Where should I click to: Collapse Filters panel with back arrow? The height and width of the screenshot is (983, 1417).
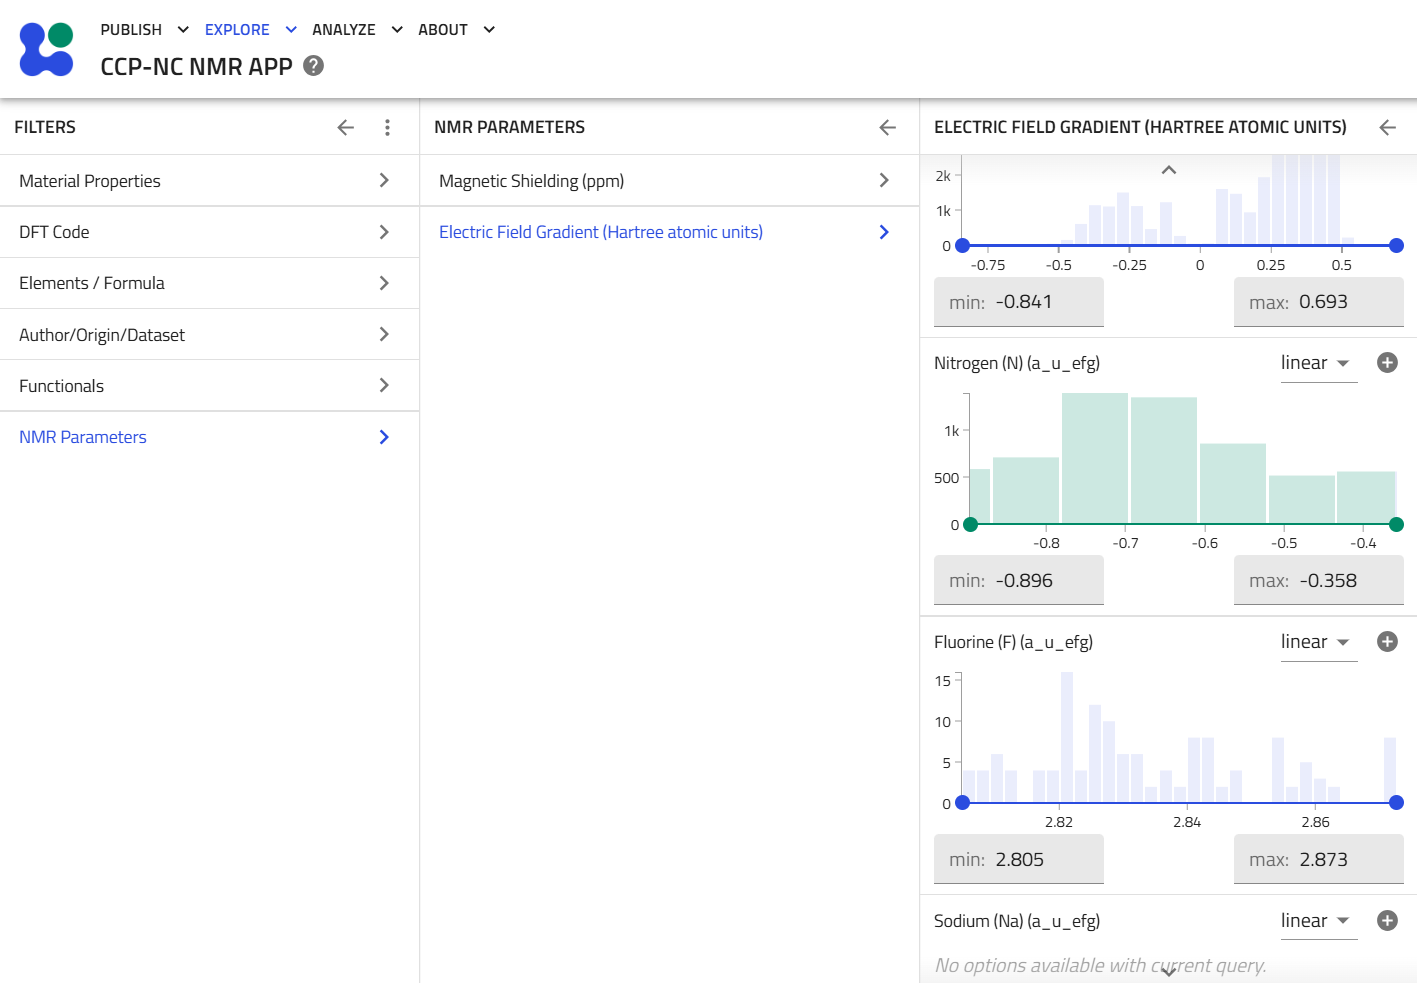(x=346, y=127)
